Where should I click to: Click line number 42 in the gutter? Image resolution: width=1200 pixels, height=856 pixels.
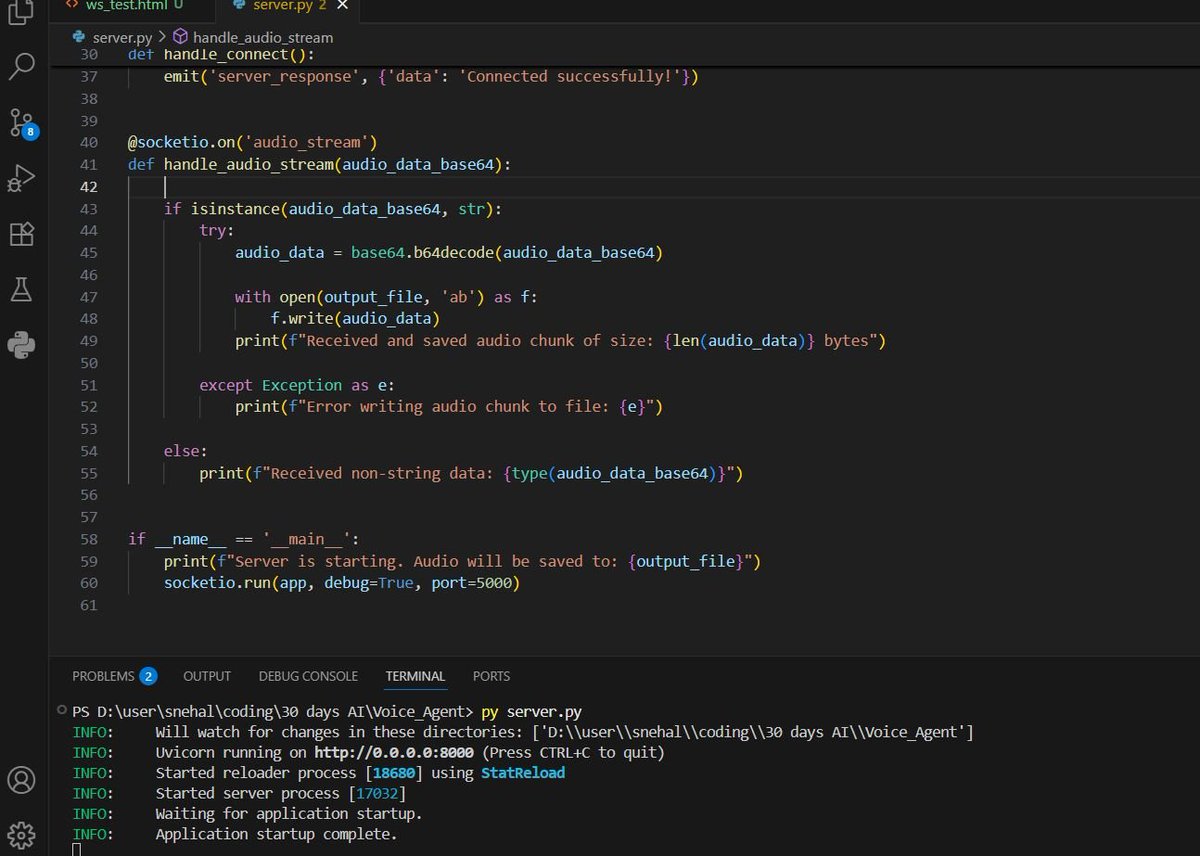pos(88,187)
